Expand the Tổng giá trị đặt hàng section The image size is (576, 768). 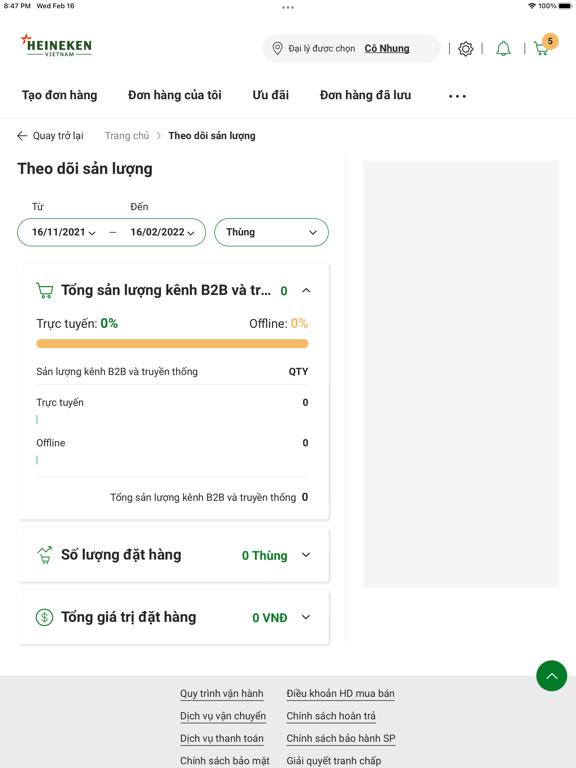pyautogui.click(x=306, y=617)
